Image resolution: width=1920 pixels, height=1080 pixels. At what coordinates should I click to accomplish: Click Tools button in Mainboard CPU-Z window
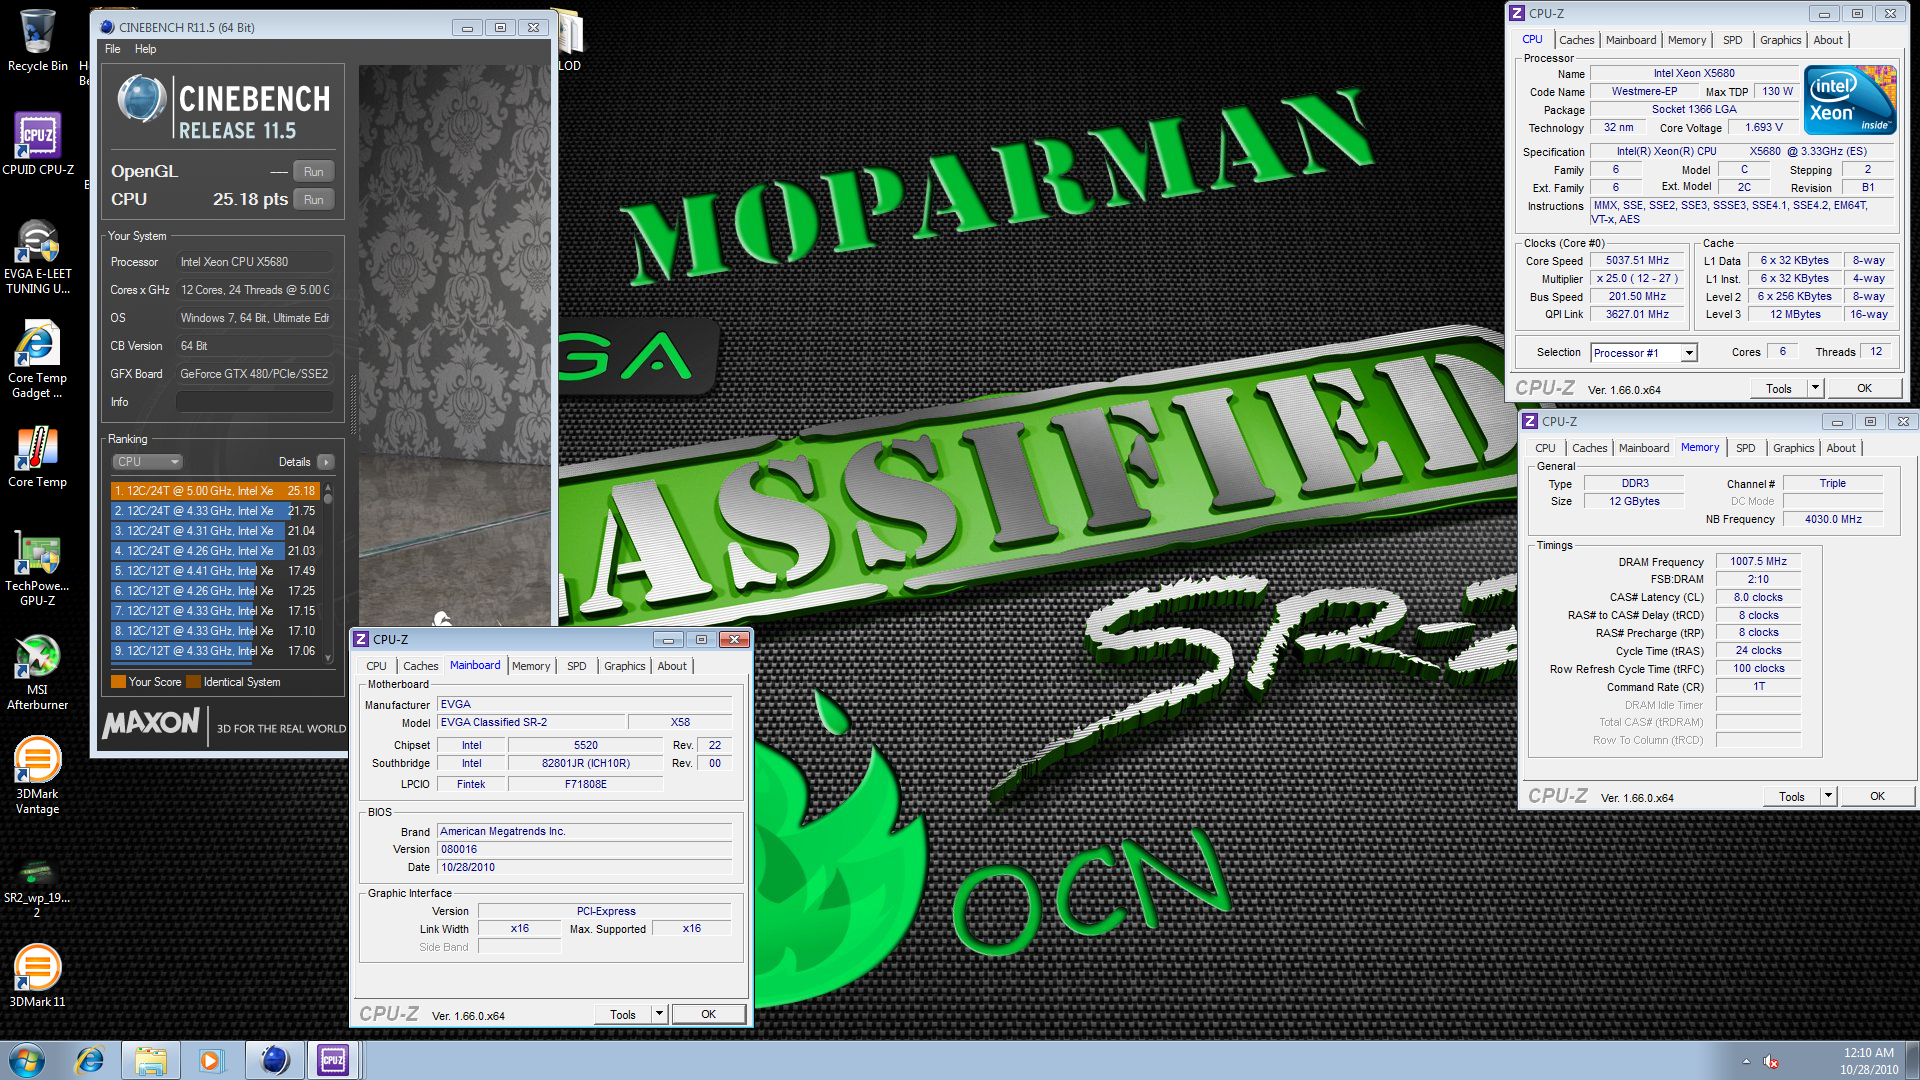tap(622, 1014)
